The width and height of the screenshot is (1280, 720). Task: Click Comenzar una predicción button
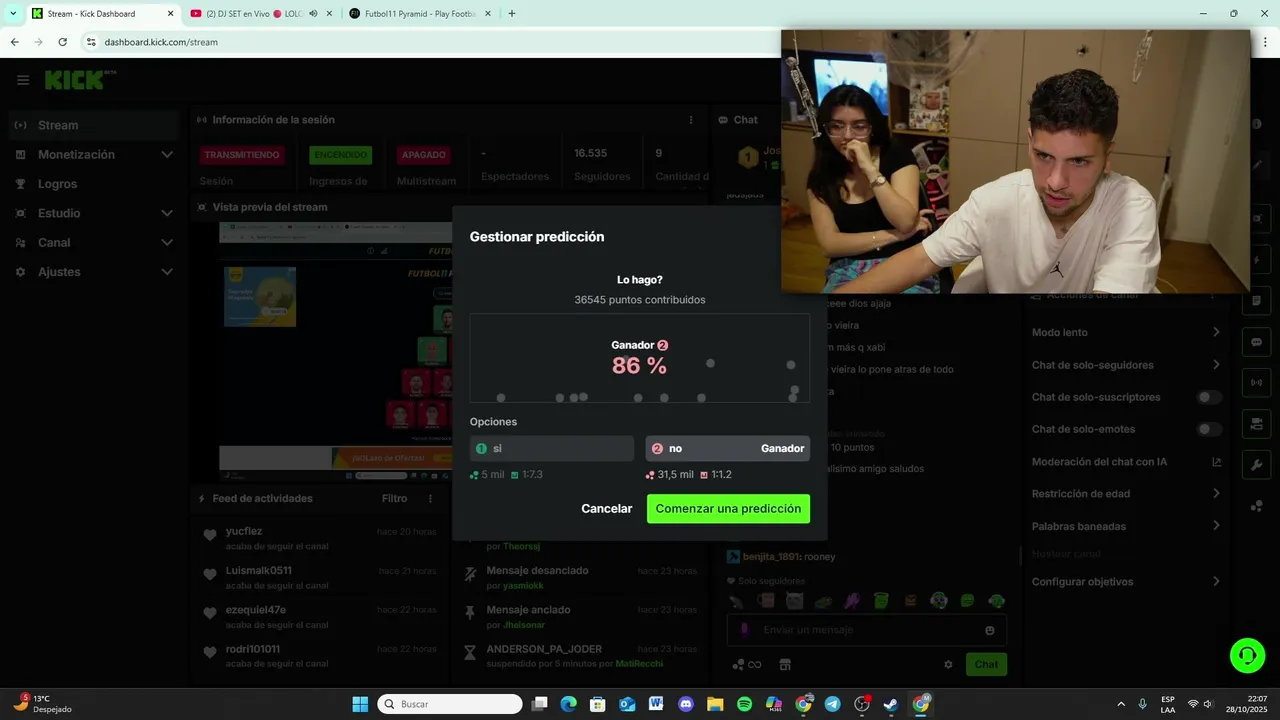coord(728,509)
